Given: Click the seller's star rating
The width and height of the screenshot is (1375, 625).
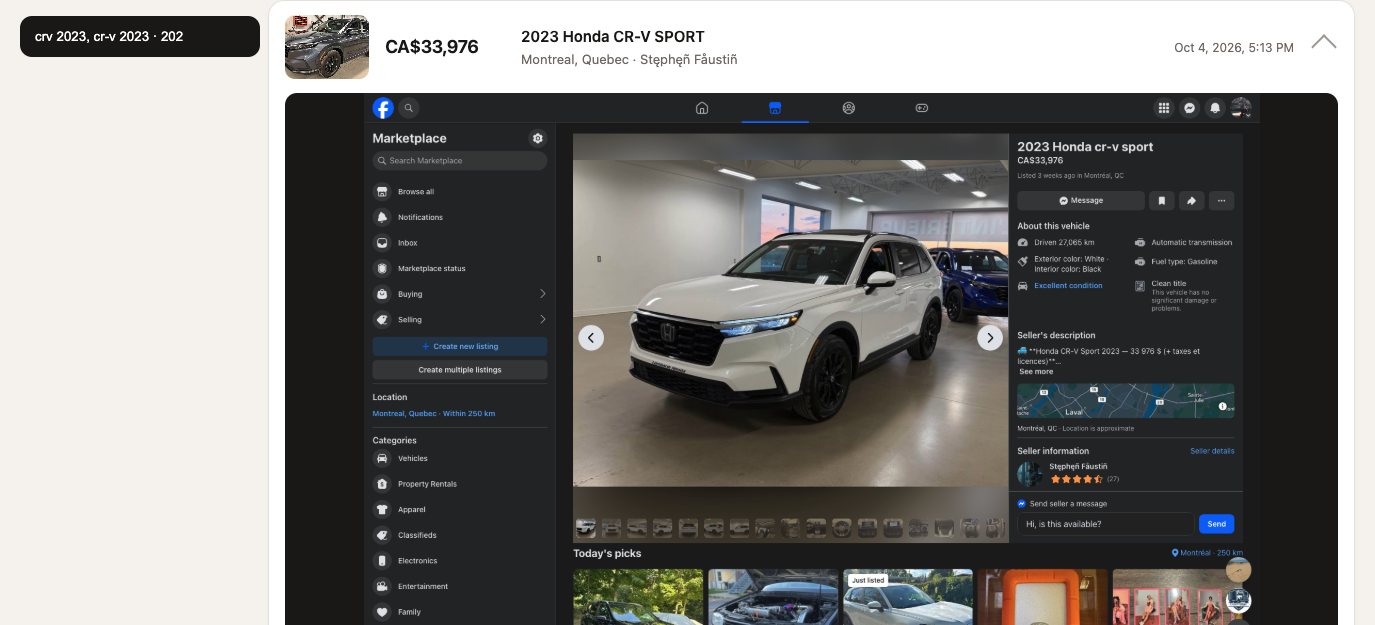Looking at the screenshot, I should (1076, 480).
